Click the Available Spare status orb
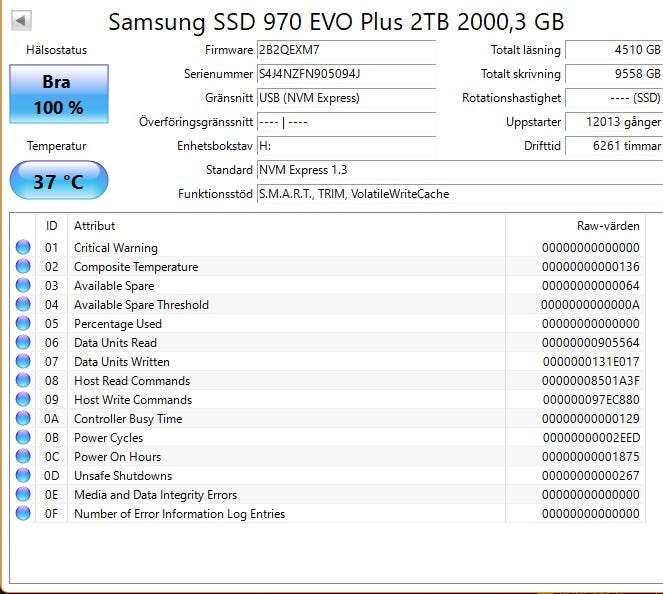The width and height of the screenshot is (663, 594). tap(23, 285)
